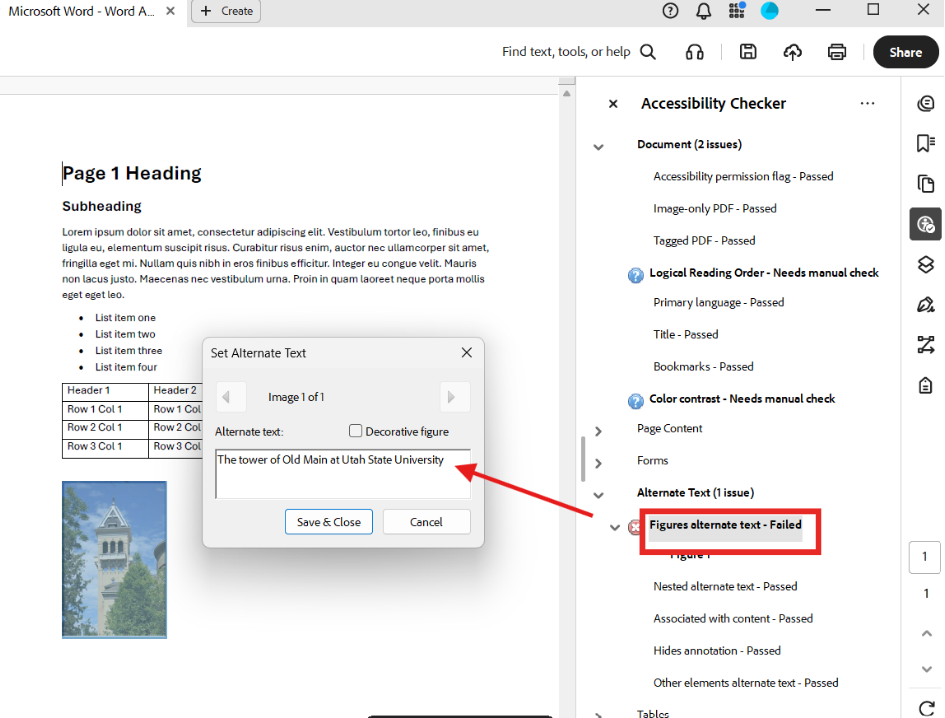Click the Subheading text

[x=102, y=206]
